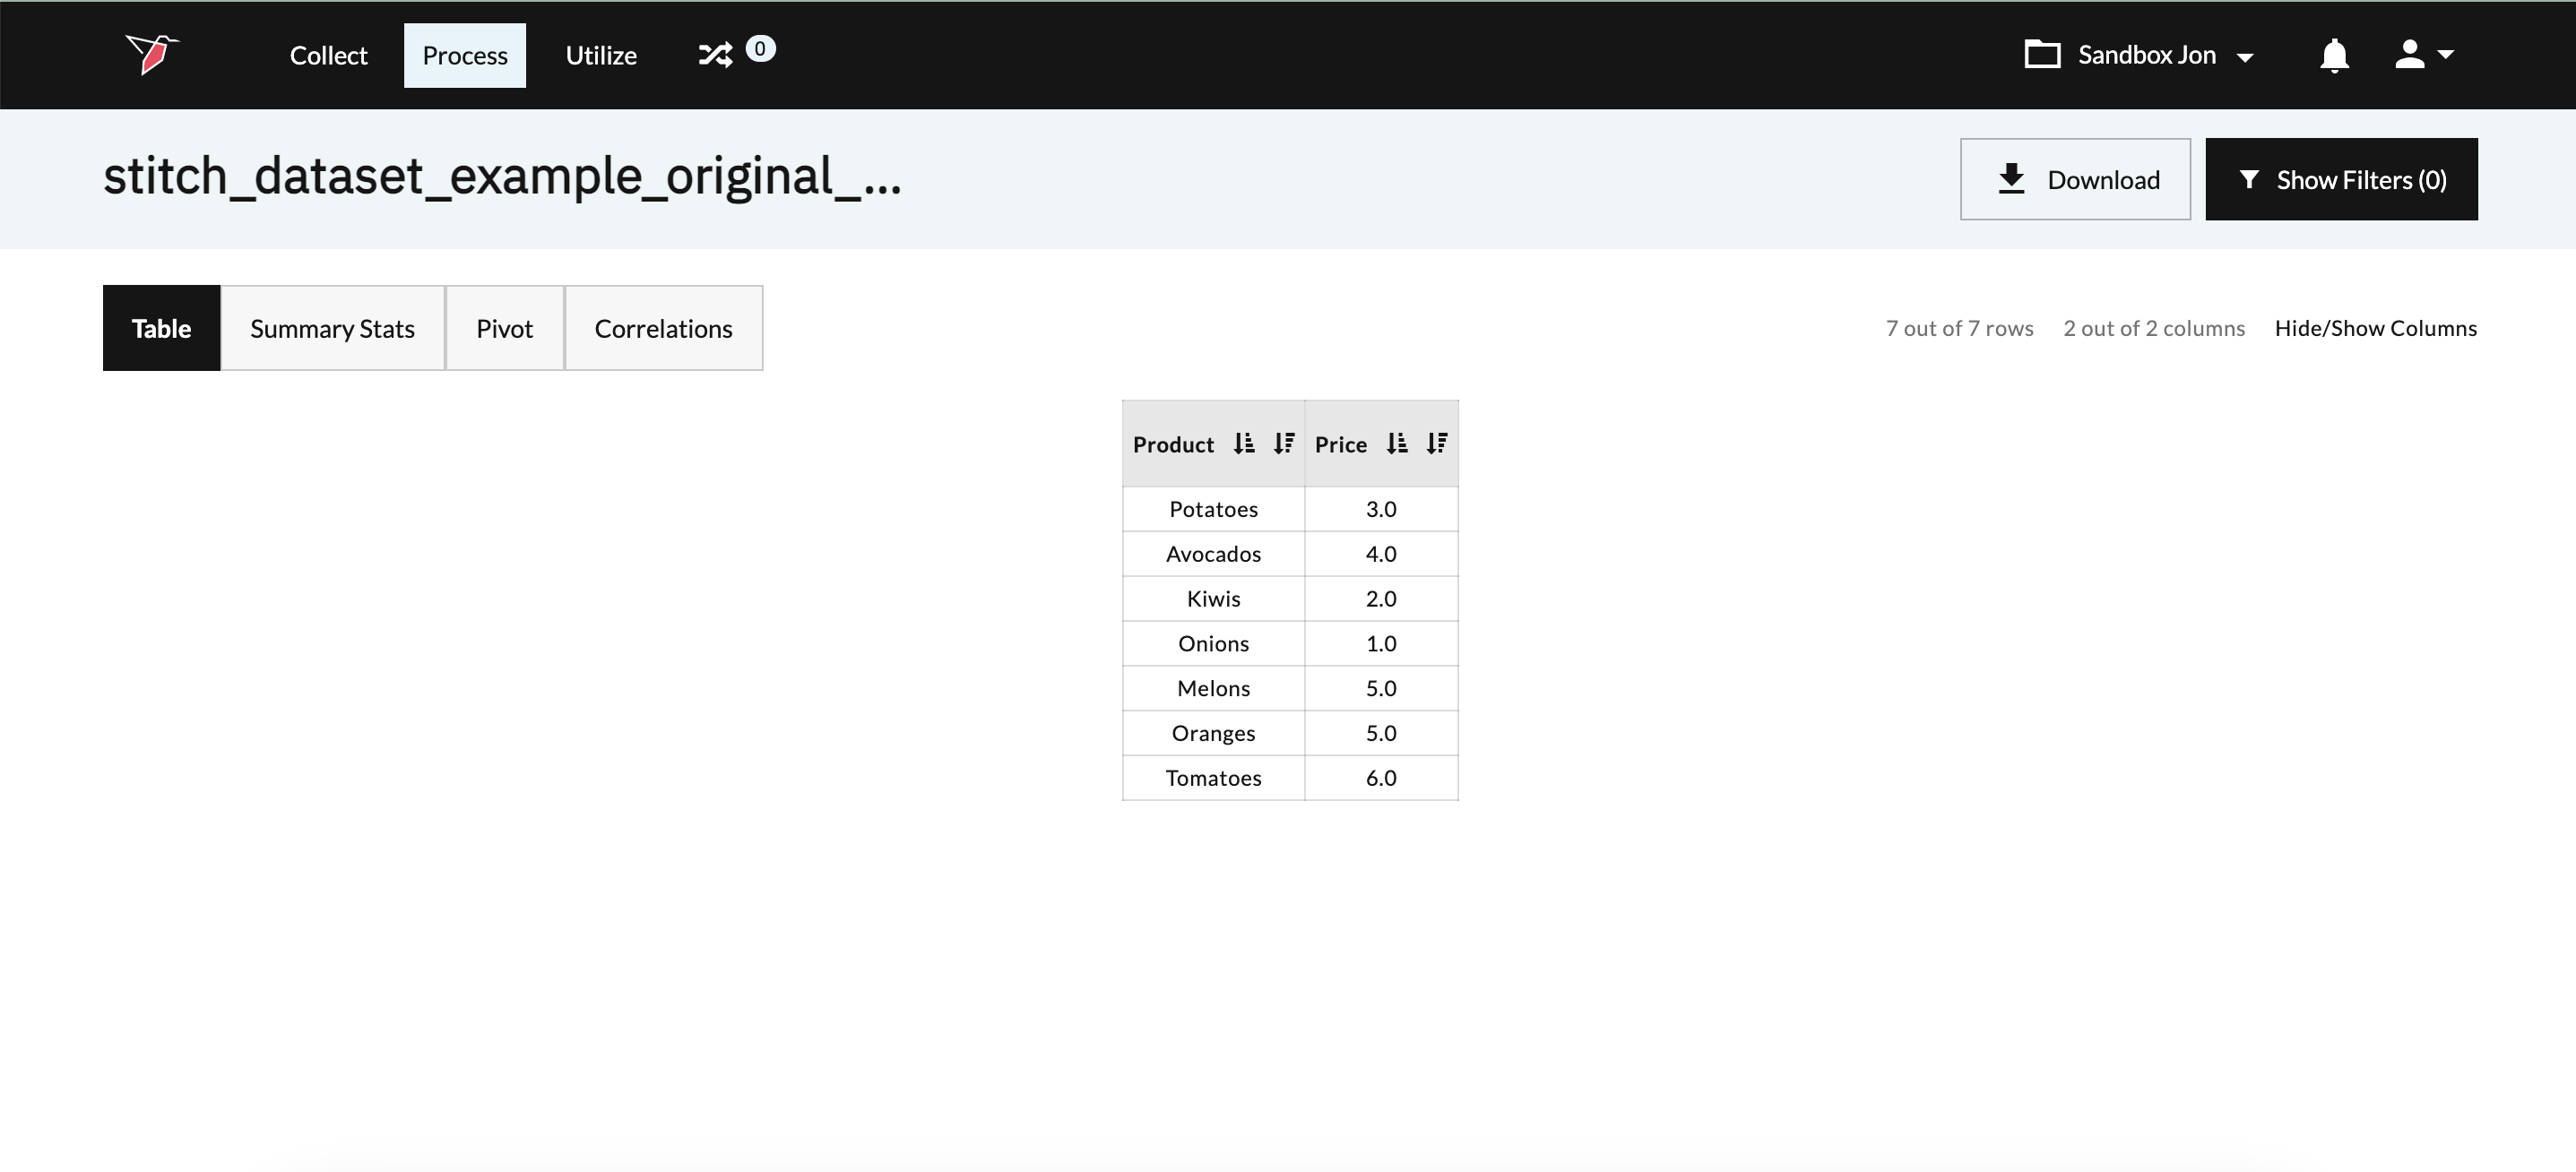This screenshot has height=1172, width=2576.
Task: Sort Product column descending
Action: (1284, 444)
